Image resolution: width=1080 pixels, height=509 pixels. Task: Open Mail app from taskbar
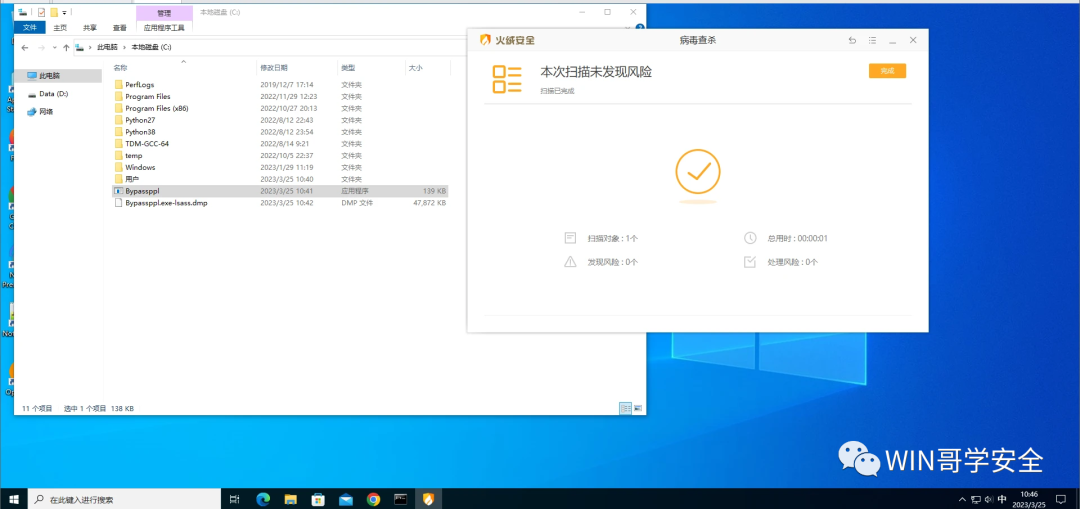tap(346, 499)
